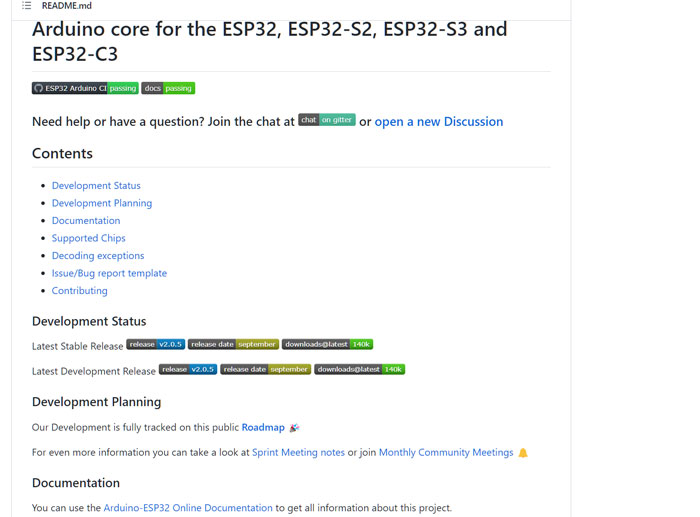This screenshot has width=700, height=517.
Task: Click development downloads@latest 140k badge
Action: pos(360,369)
